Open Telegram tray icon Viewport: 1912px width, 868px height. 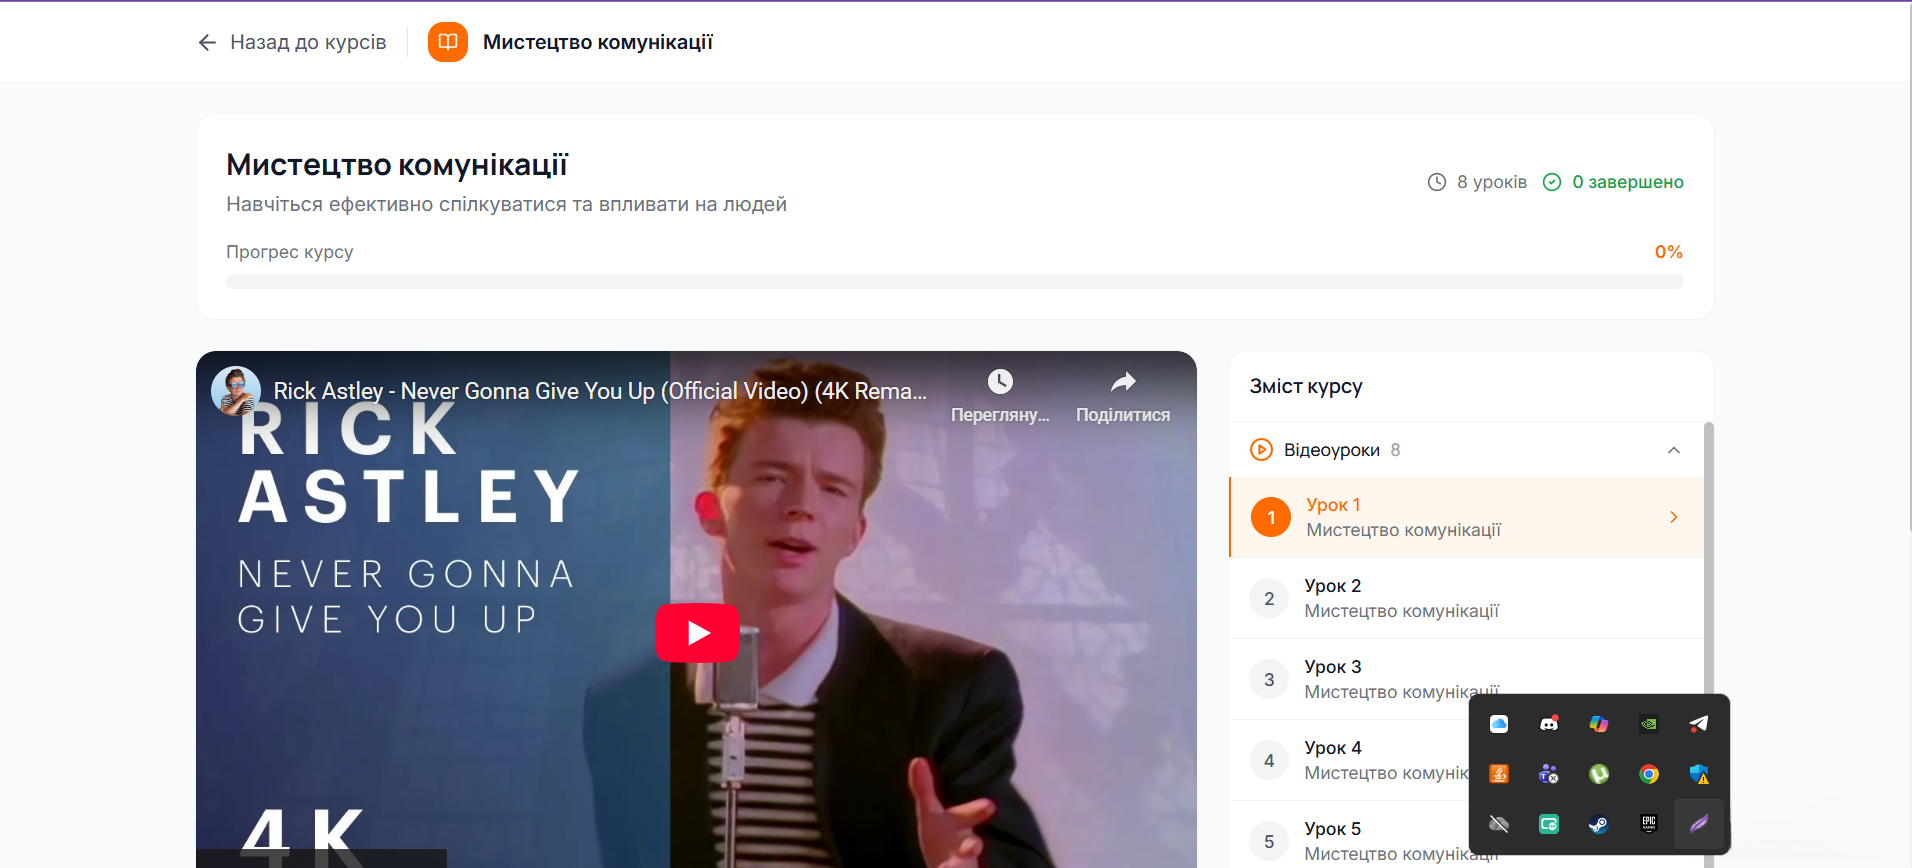pos(1699,724)
